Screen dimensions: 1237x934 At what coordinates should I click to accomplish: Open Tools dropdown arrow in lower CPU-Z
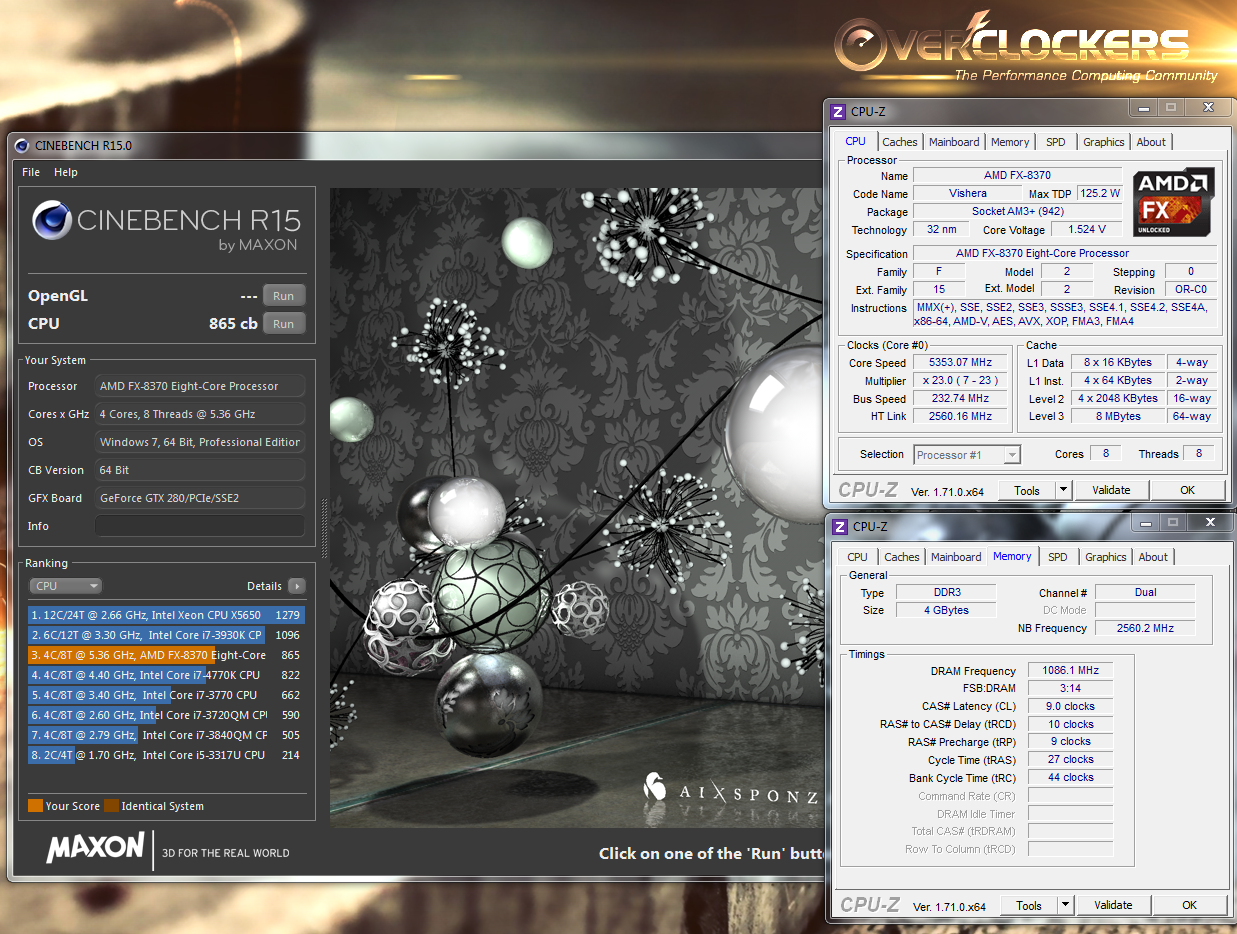click(1065, 905)
